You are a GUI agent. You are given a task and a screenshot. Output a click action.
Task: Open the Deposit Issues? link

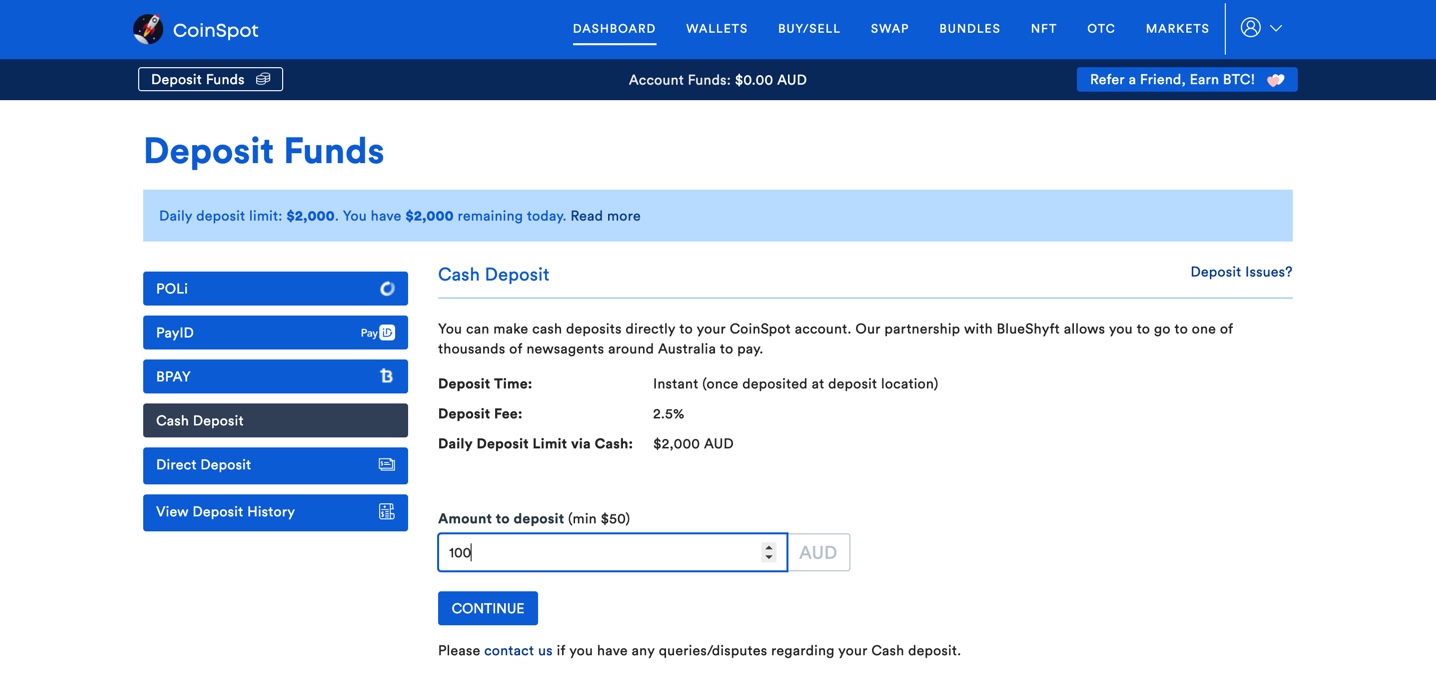(x=1241, y=272)
